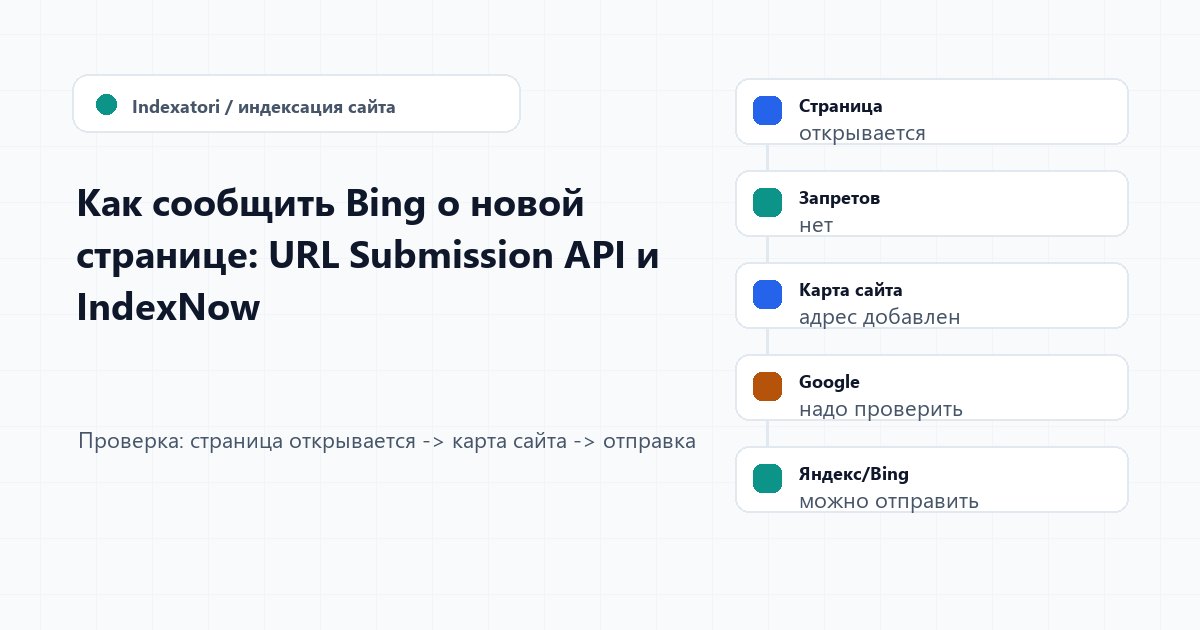1200x630 pixels.
Task: Click the Google card title
Action: (829, 382)
